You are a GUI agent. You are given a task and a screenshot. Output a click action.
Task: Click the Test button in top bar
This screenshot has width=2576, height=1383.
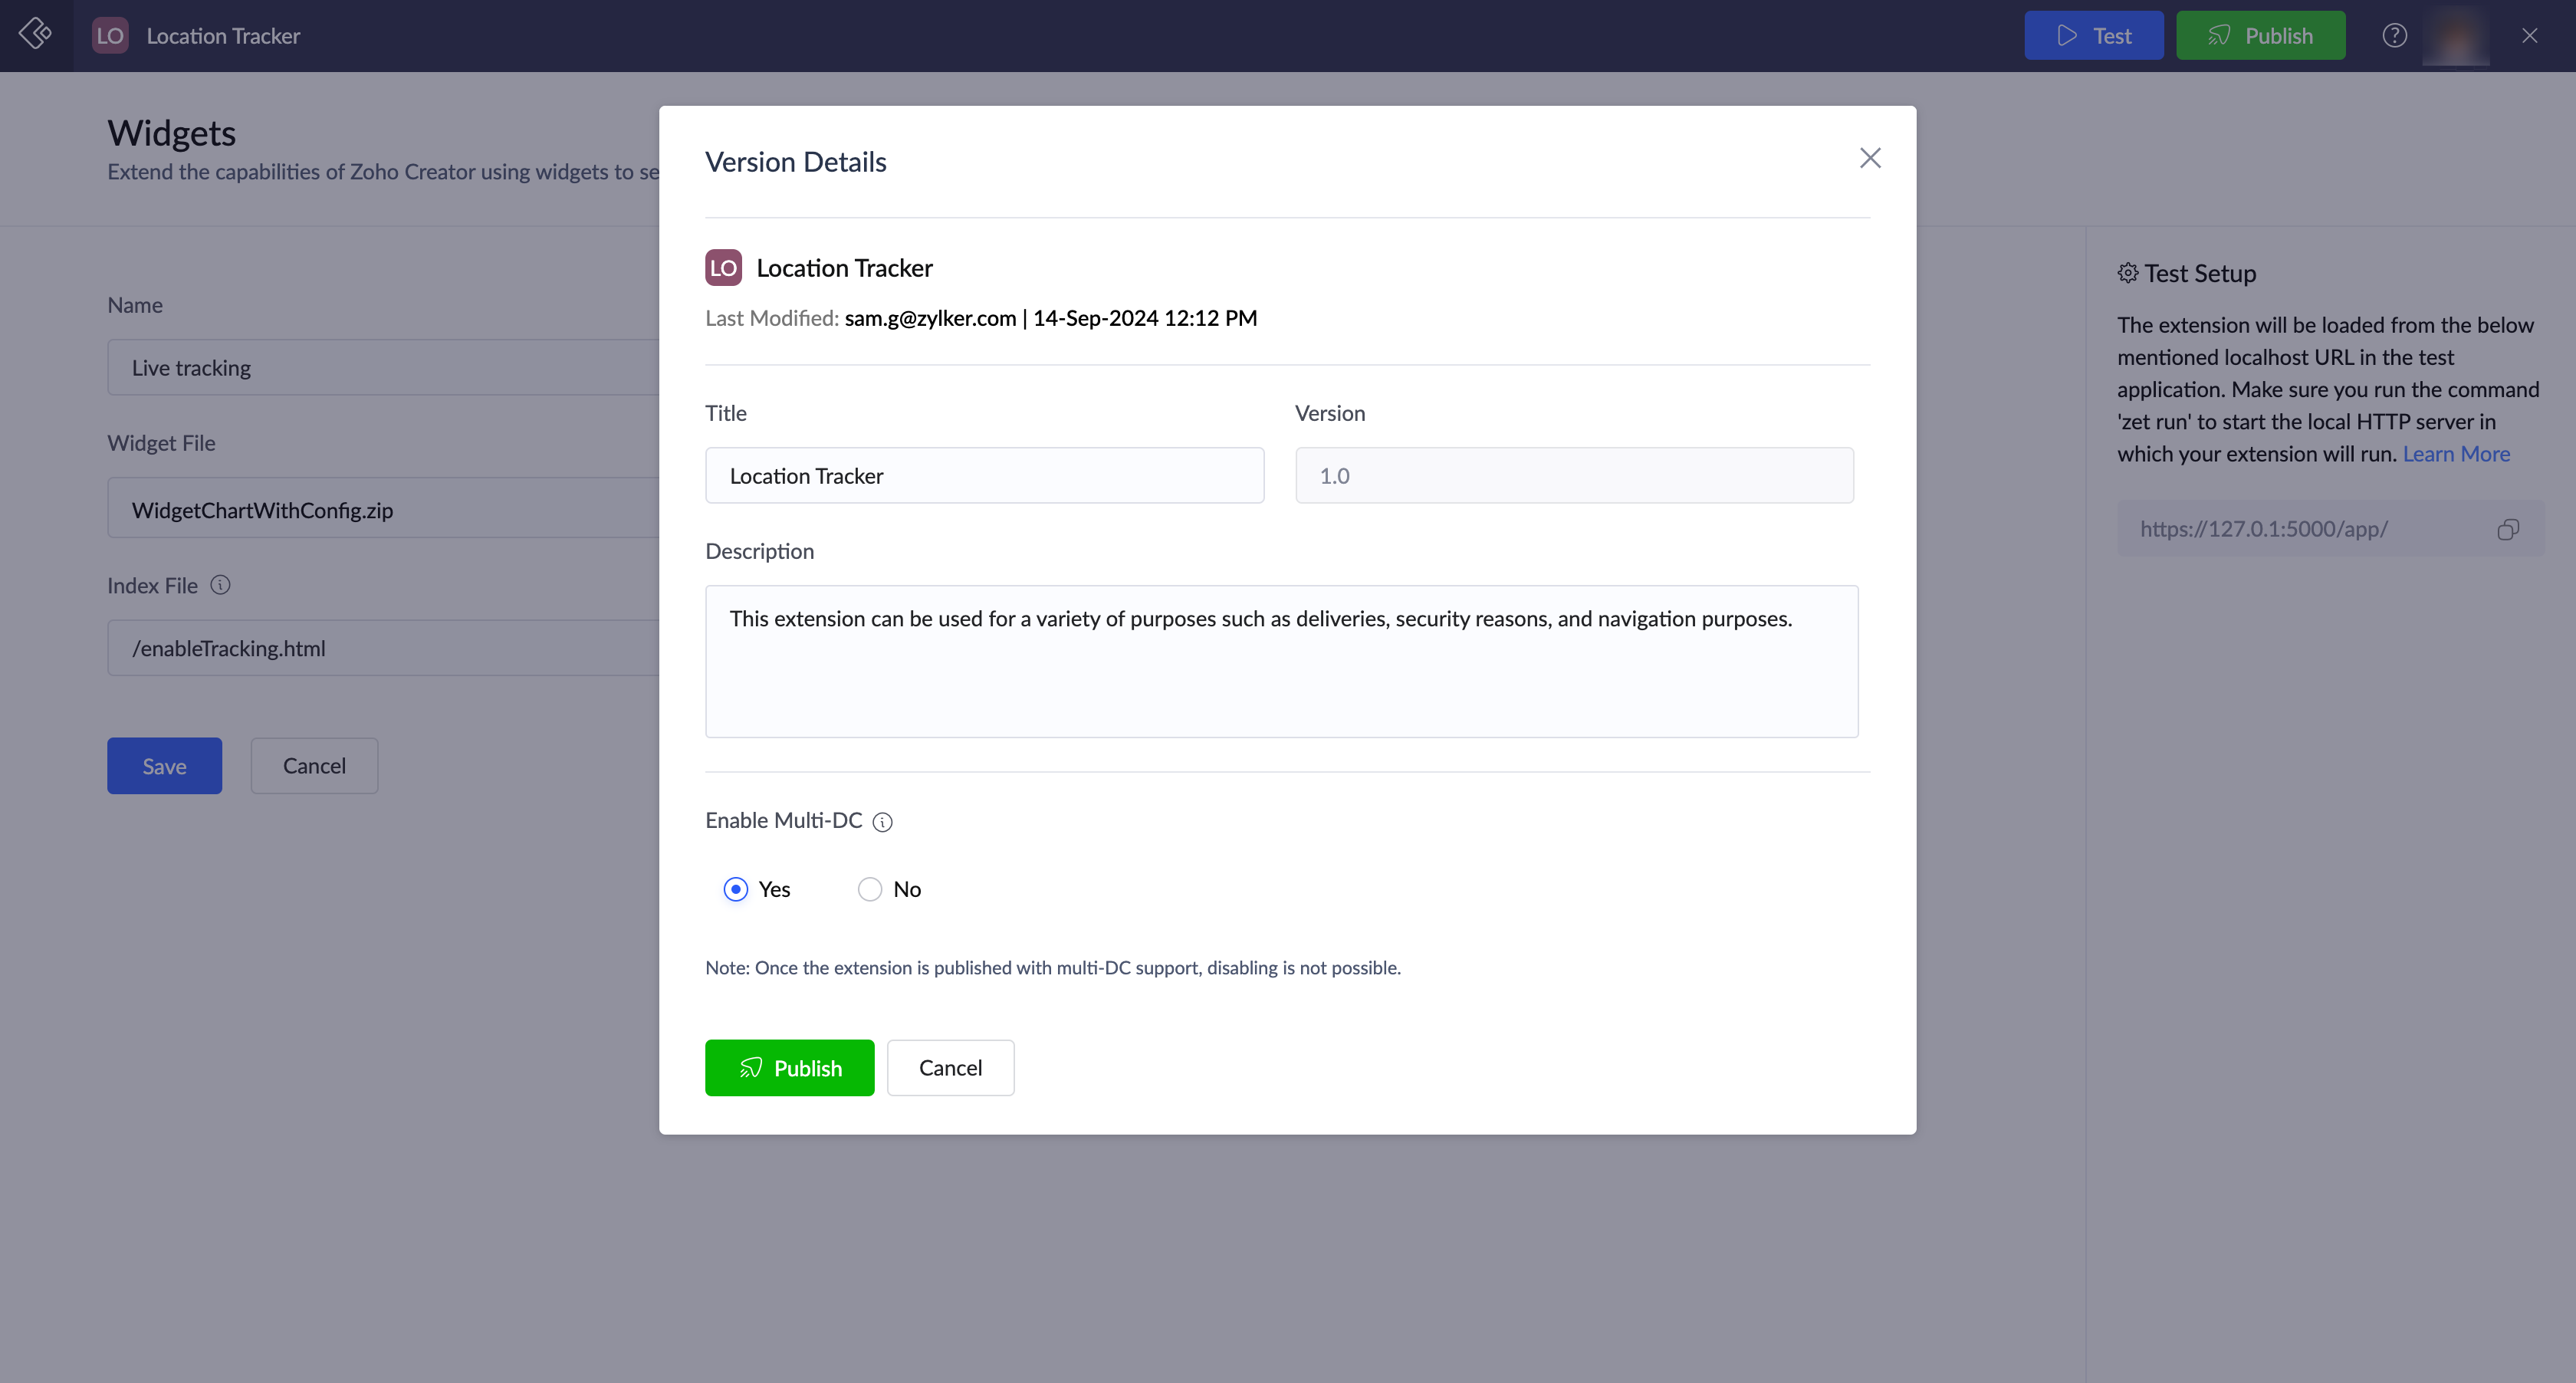(2093, 36)
